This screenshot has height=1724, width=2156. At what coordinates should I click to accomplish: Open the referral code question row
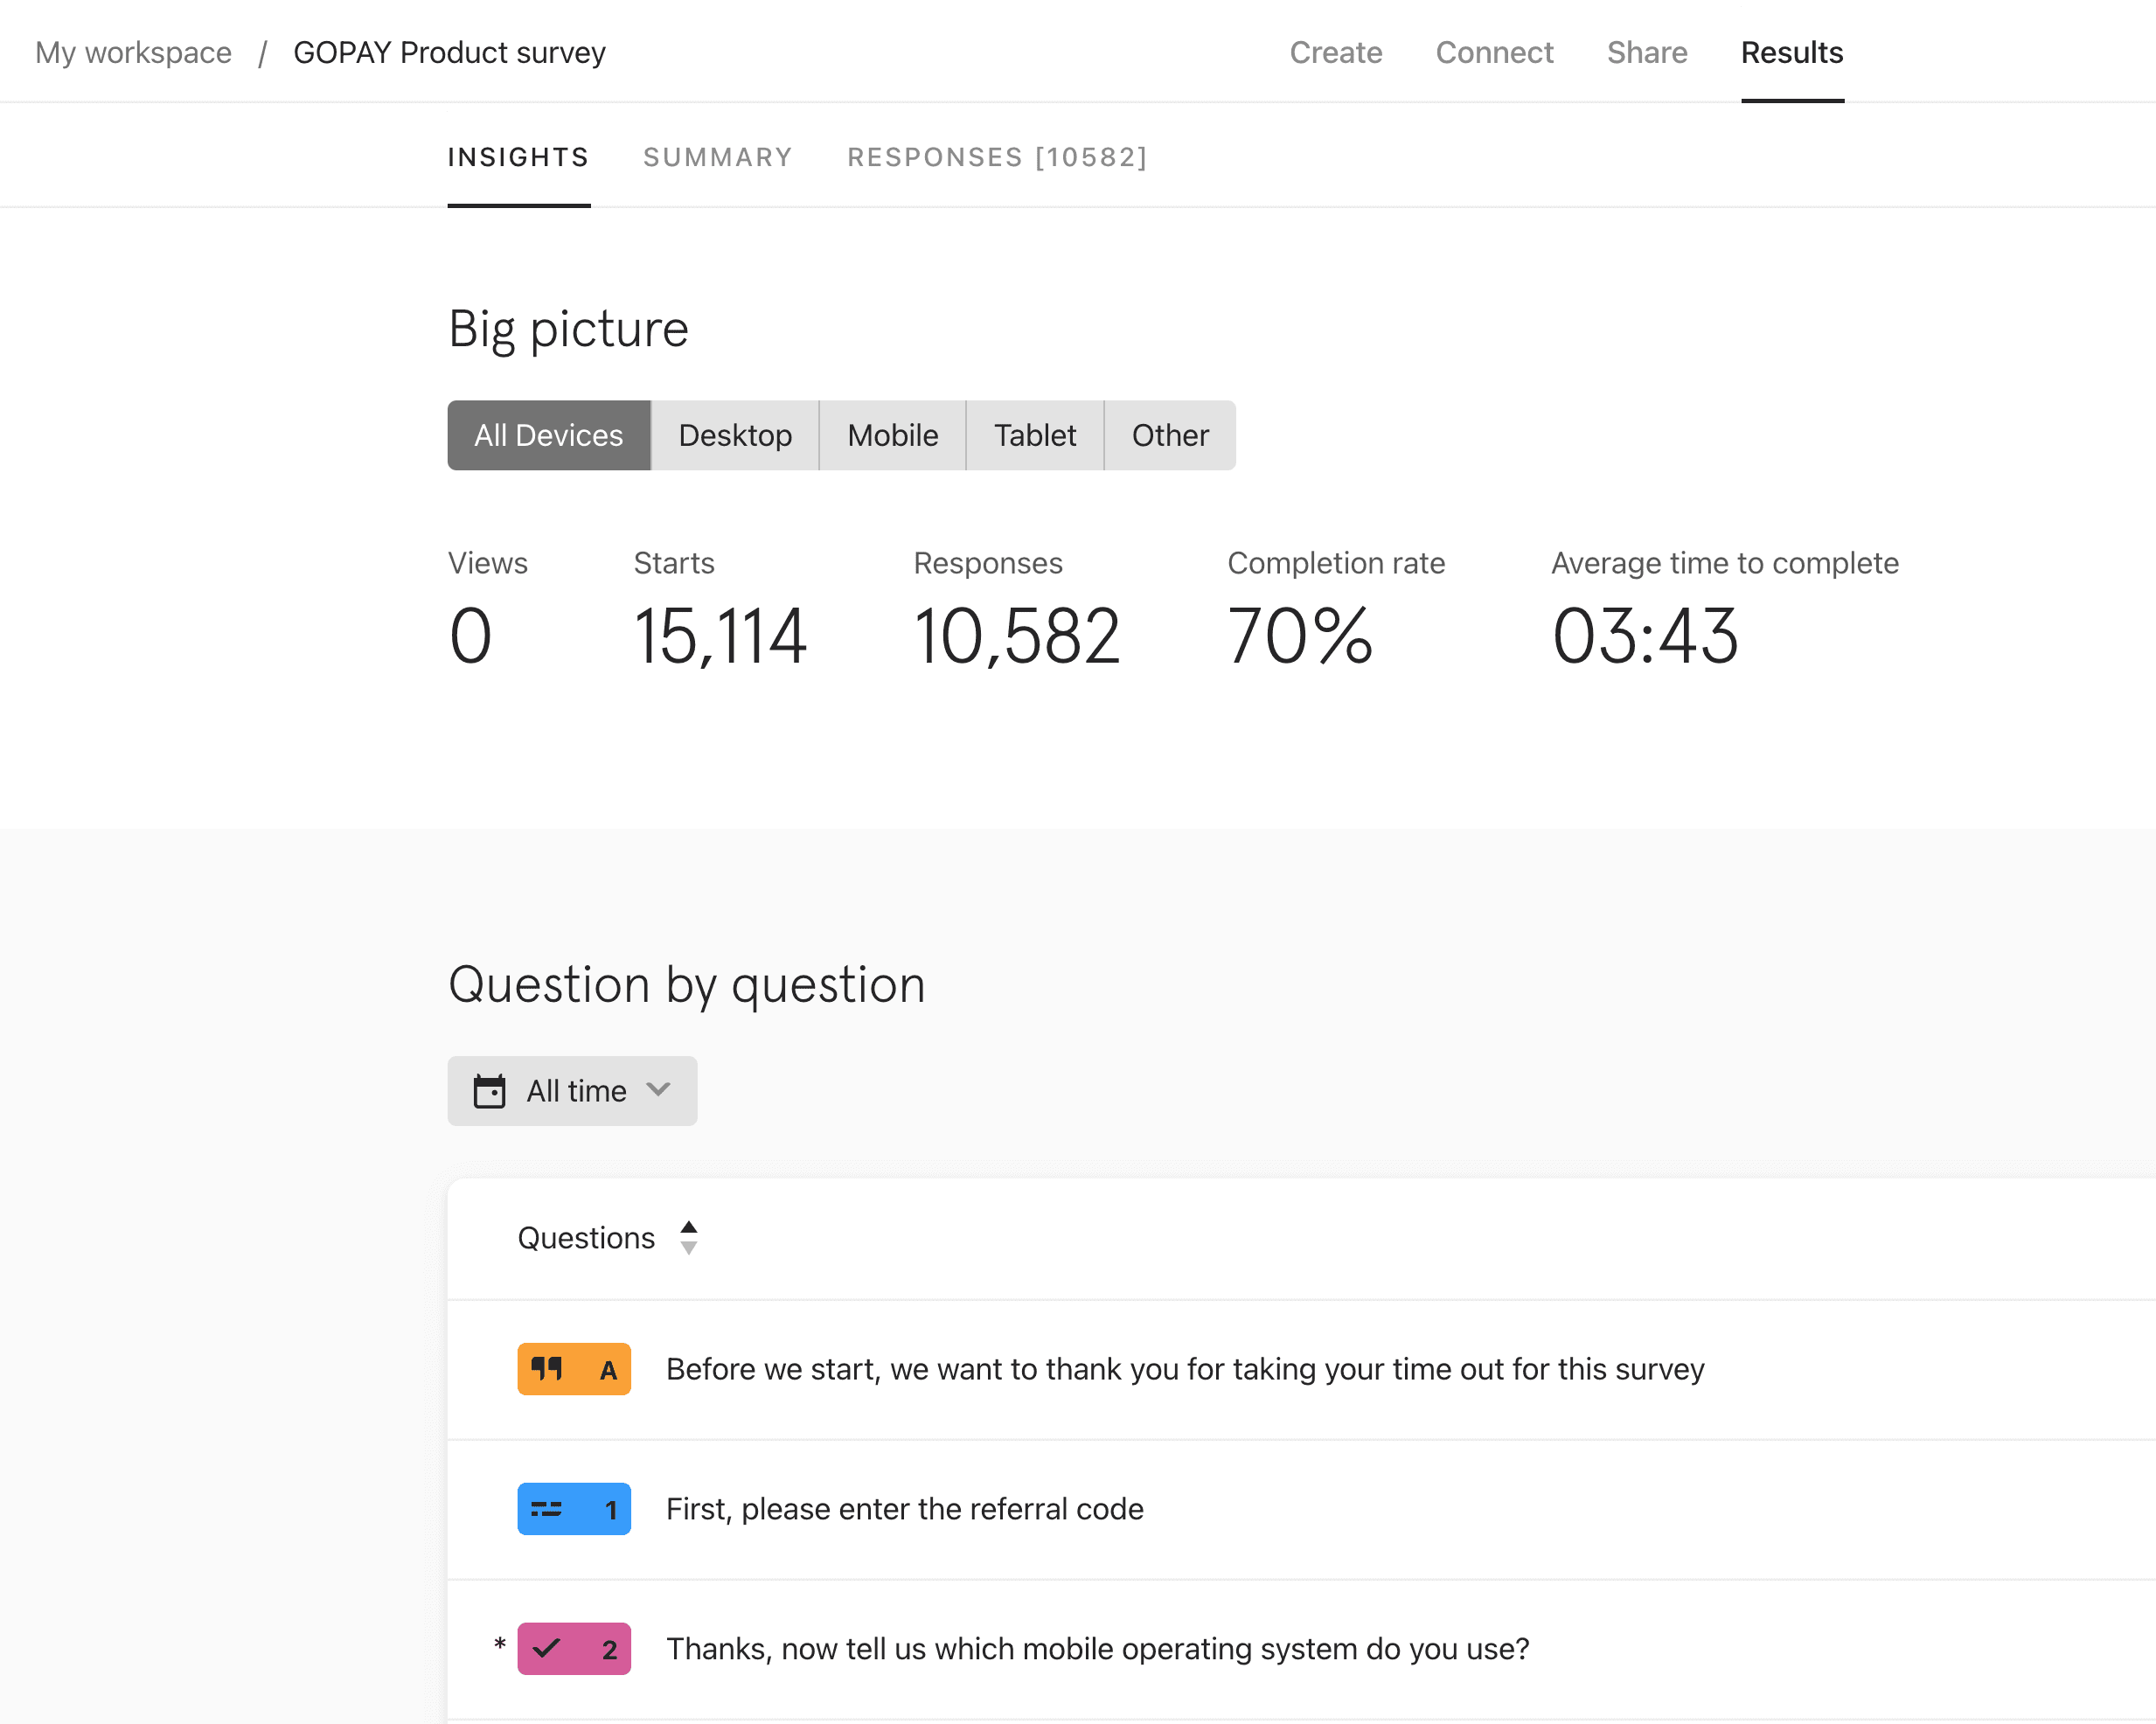pyautogui.click(x=904, y=1508)
